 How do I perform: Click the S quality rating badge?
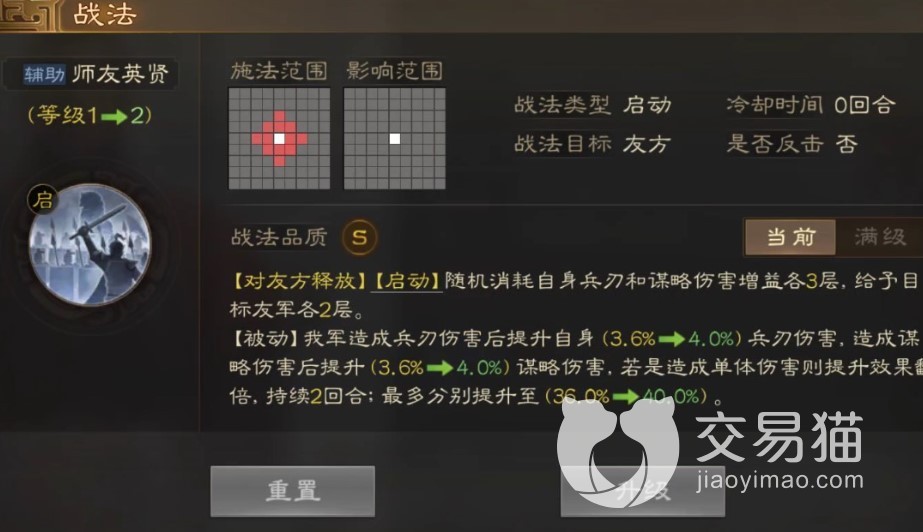tap(359, 237)
